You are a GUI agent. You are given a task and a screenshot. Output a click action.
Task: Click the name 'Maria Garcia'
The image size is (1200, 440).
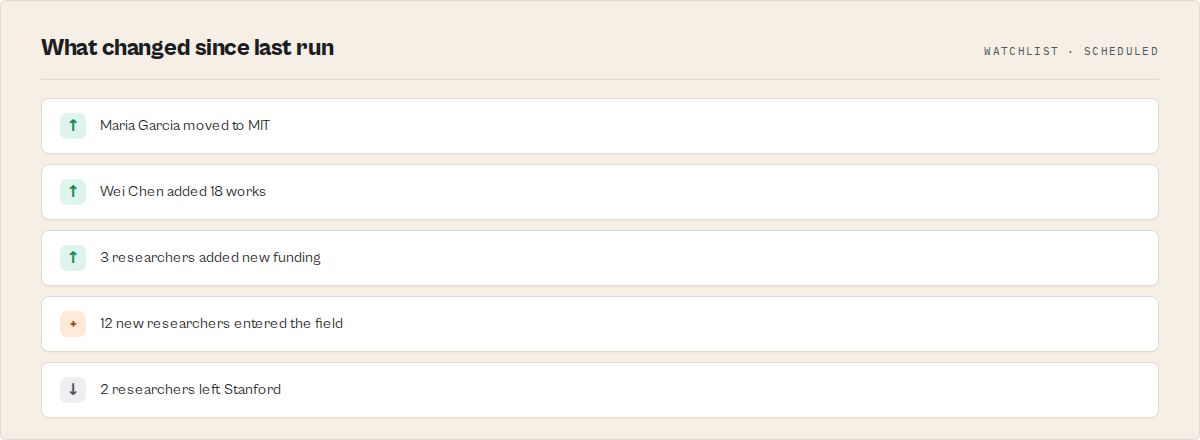click(x=139, y=126)
